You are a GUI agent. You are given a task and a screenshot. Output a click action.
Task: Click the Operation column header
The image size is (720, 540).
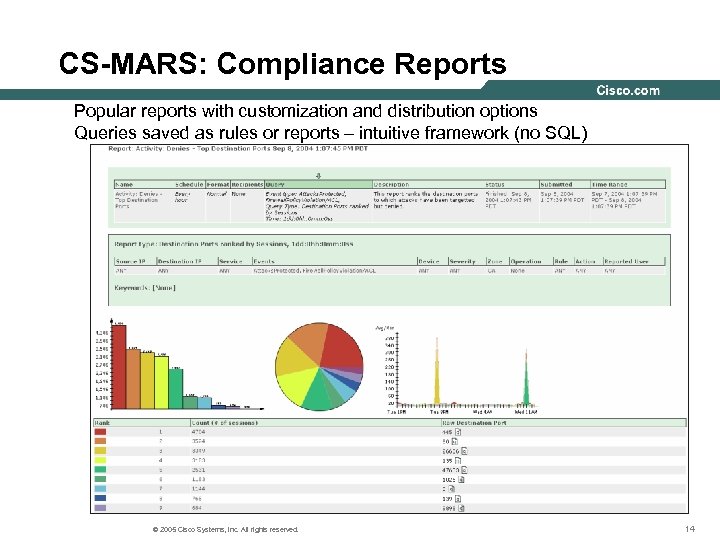tap(531, 261)
